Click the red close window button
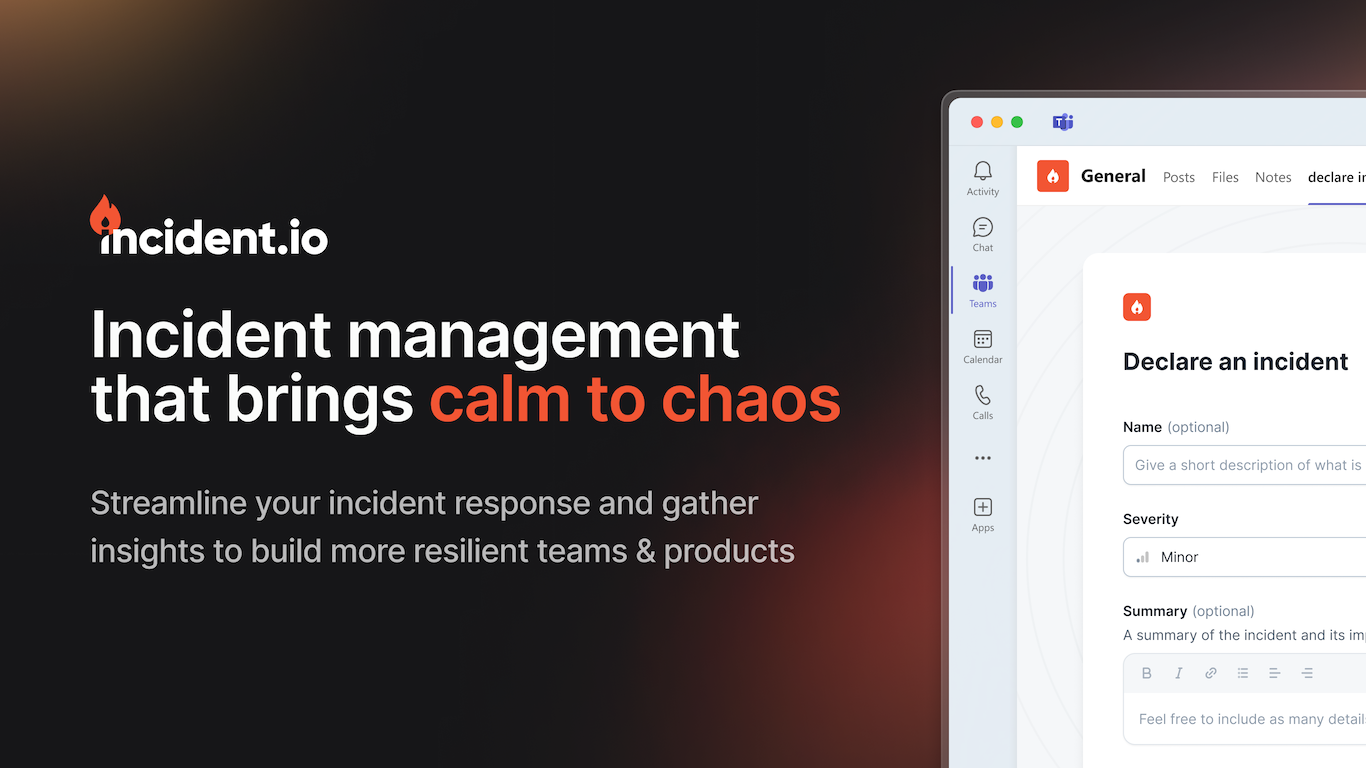Viewport: 1366px width, 768px height. pyautogui.click(x=977, y=122)
